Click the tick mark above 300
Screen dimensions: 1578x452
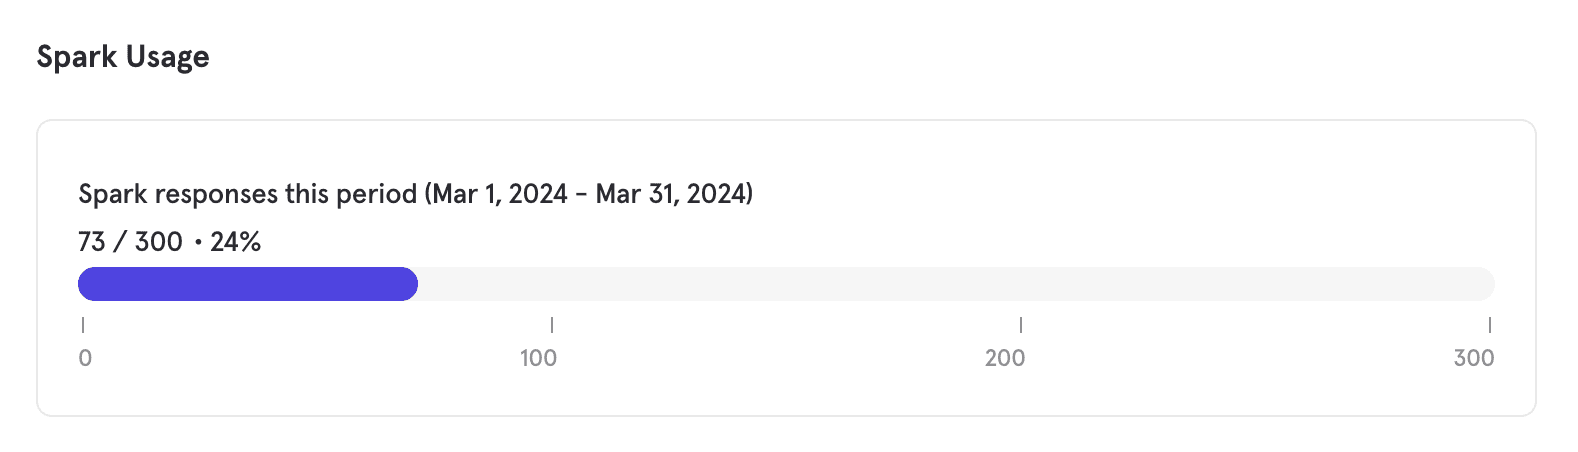[x=1490, y=325]
